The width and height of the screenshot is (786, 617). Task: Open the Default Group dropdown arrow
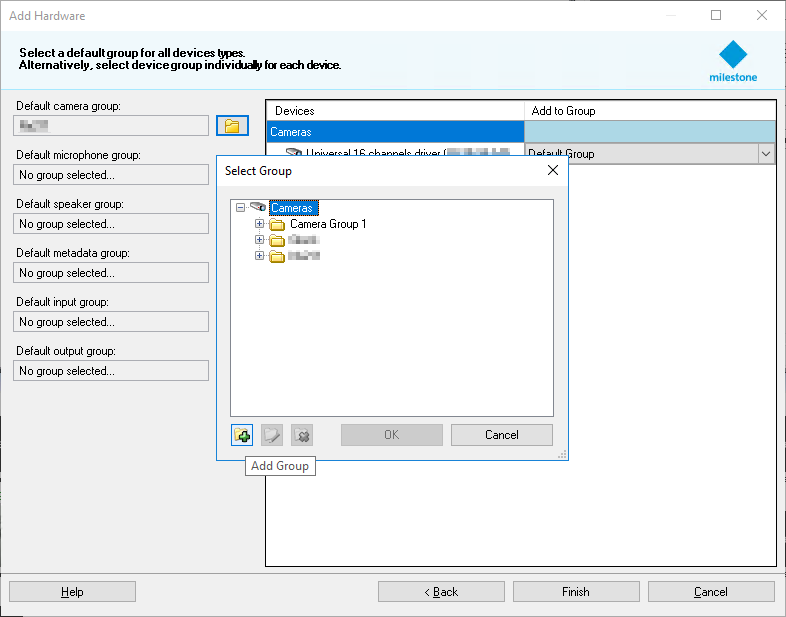pyautogui.click(x=766, y=154)
